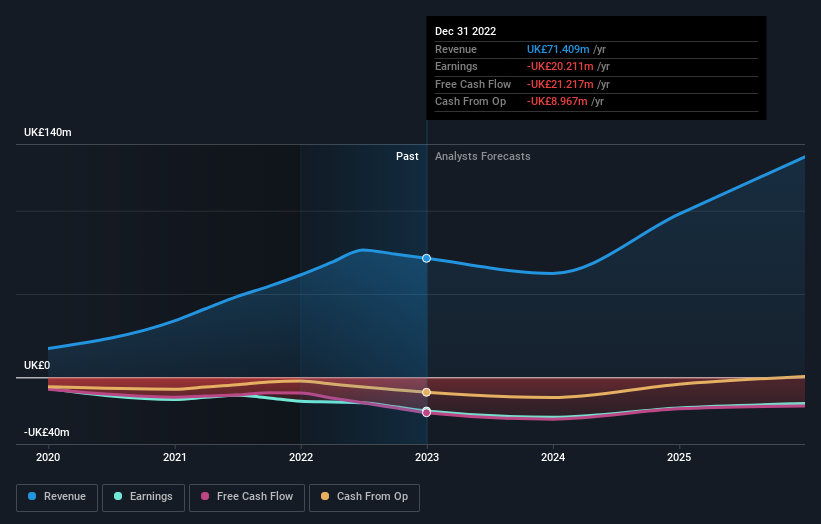
Task: Toggle the Cash From Op legend button
Action: click(x=364, y=497)
